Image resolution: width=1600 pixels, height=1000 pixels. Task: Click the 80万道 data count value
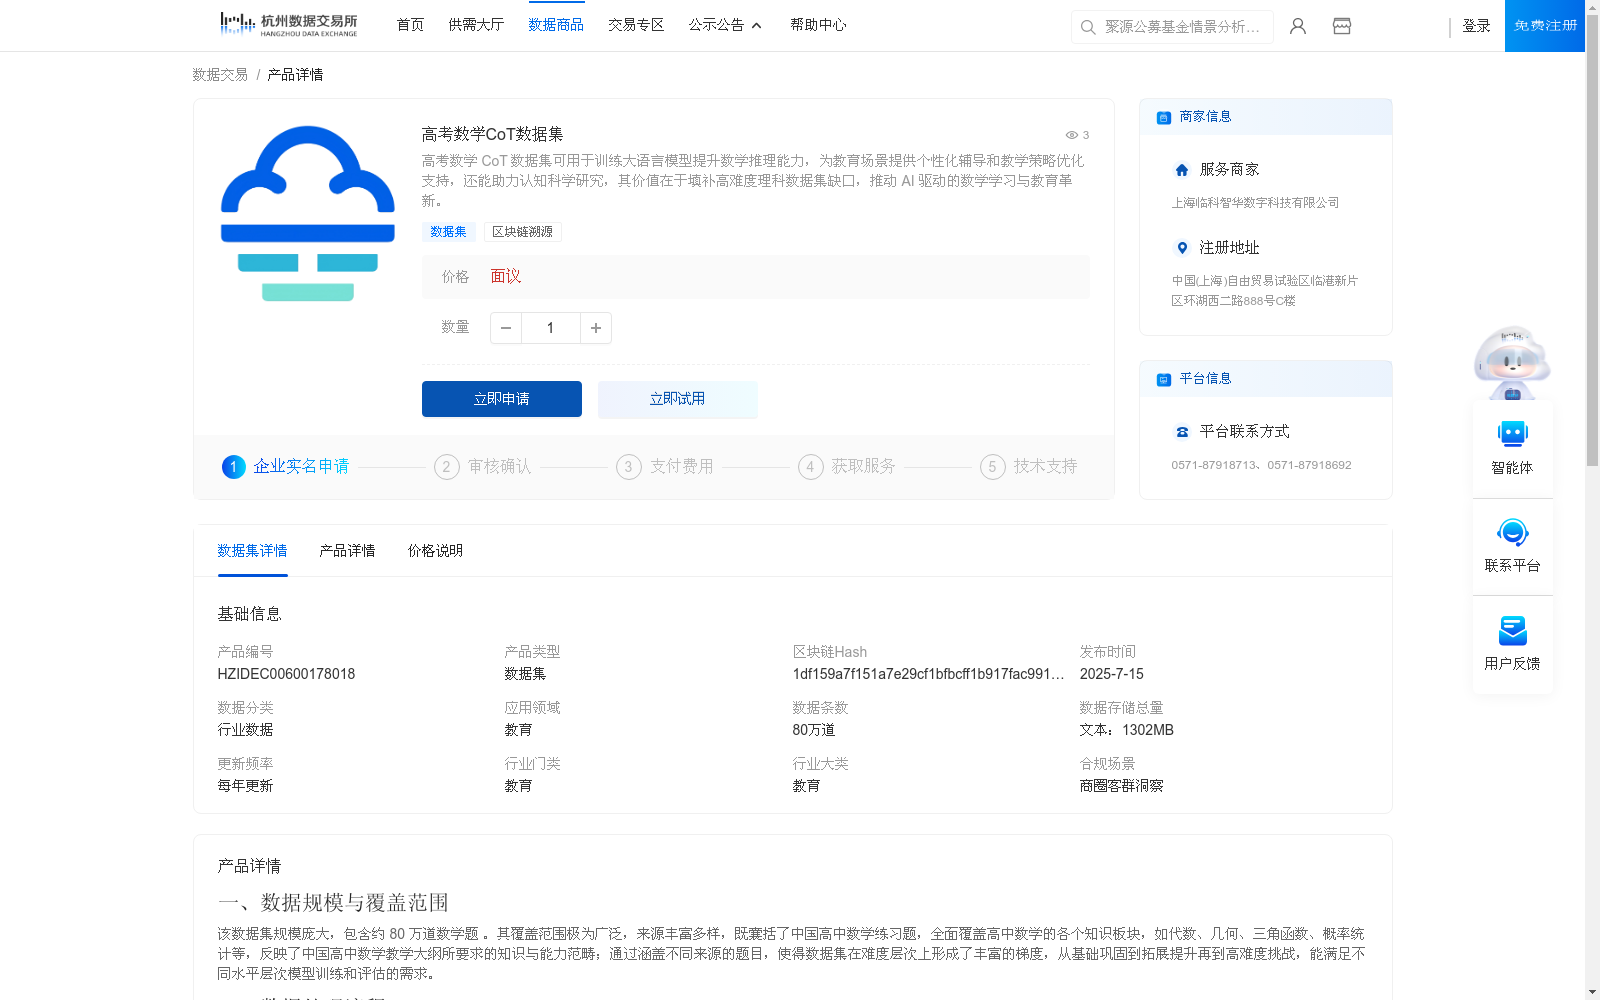(813, 730)
